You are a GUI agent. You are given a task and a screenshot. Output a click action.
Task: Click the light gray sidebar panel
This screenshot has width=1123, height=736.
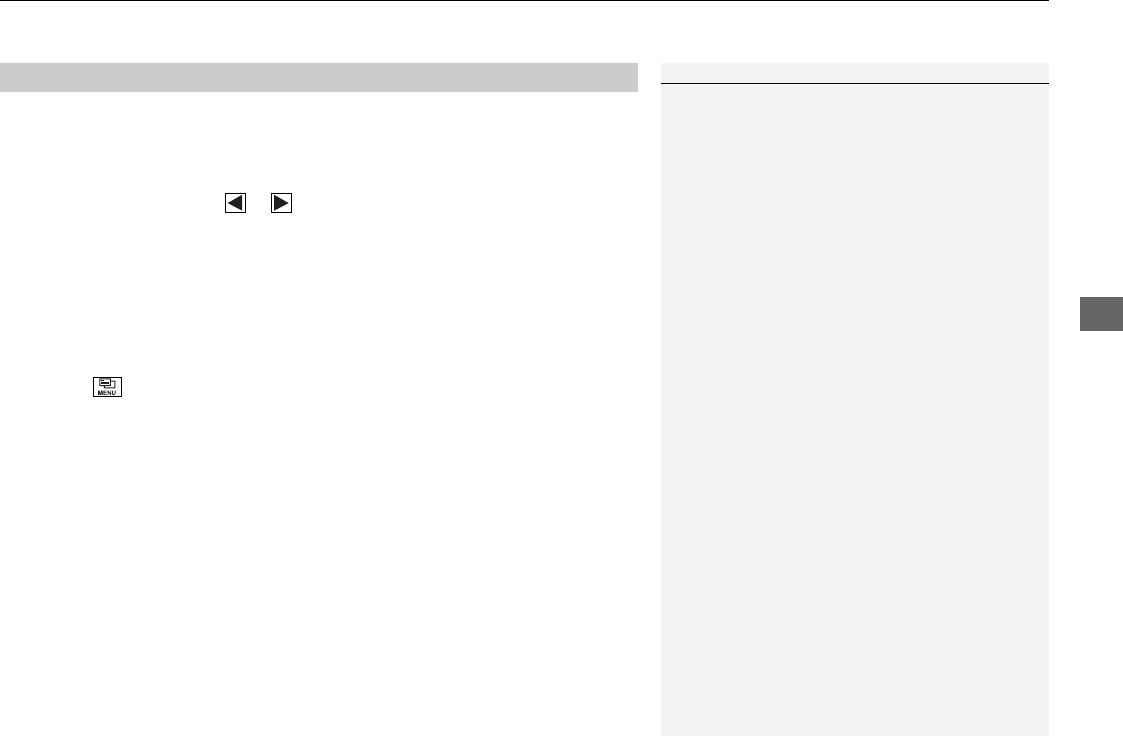[x=854, y=410]
